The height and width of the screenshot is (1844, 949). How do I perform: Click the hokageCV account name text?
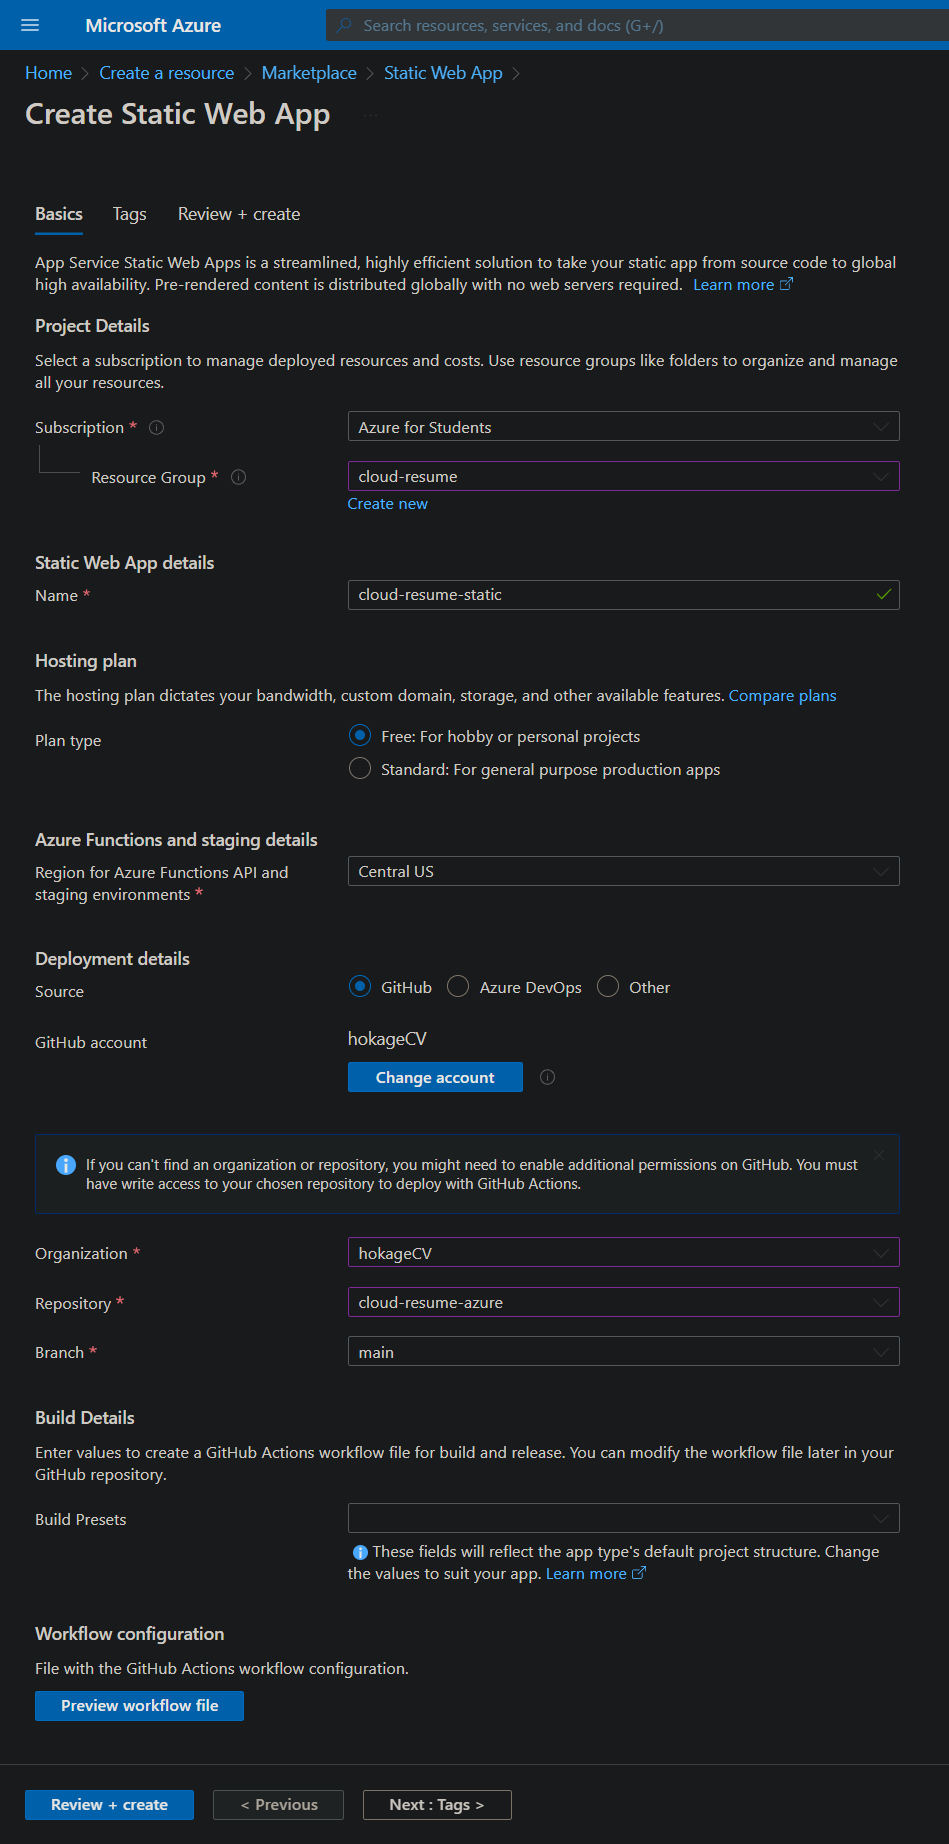387,1039
